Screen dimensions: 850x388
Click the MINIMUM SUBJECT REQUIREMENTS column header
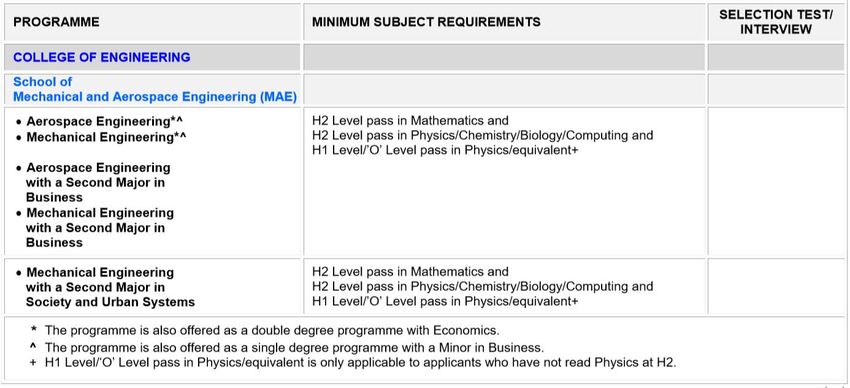(426, 22)
